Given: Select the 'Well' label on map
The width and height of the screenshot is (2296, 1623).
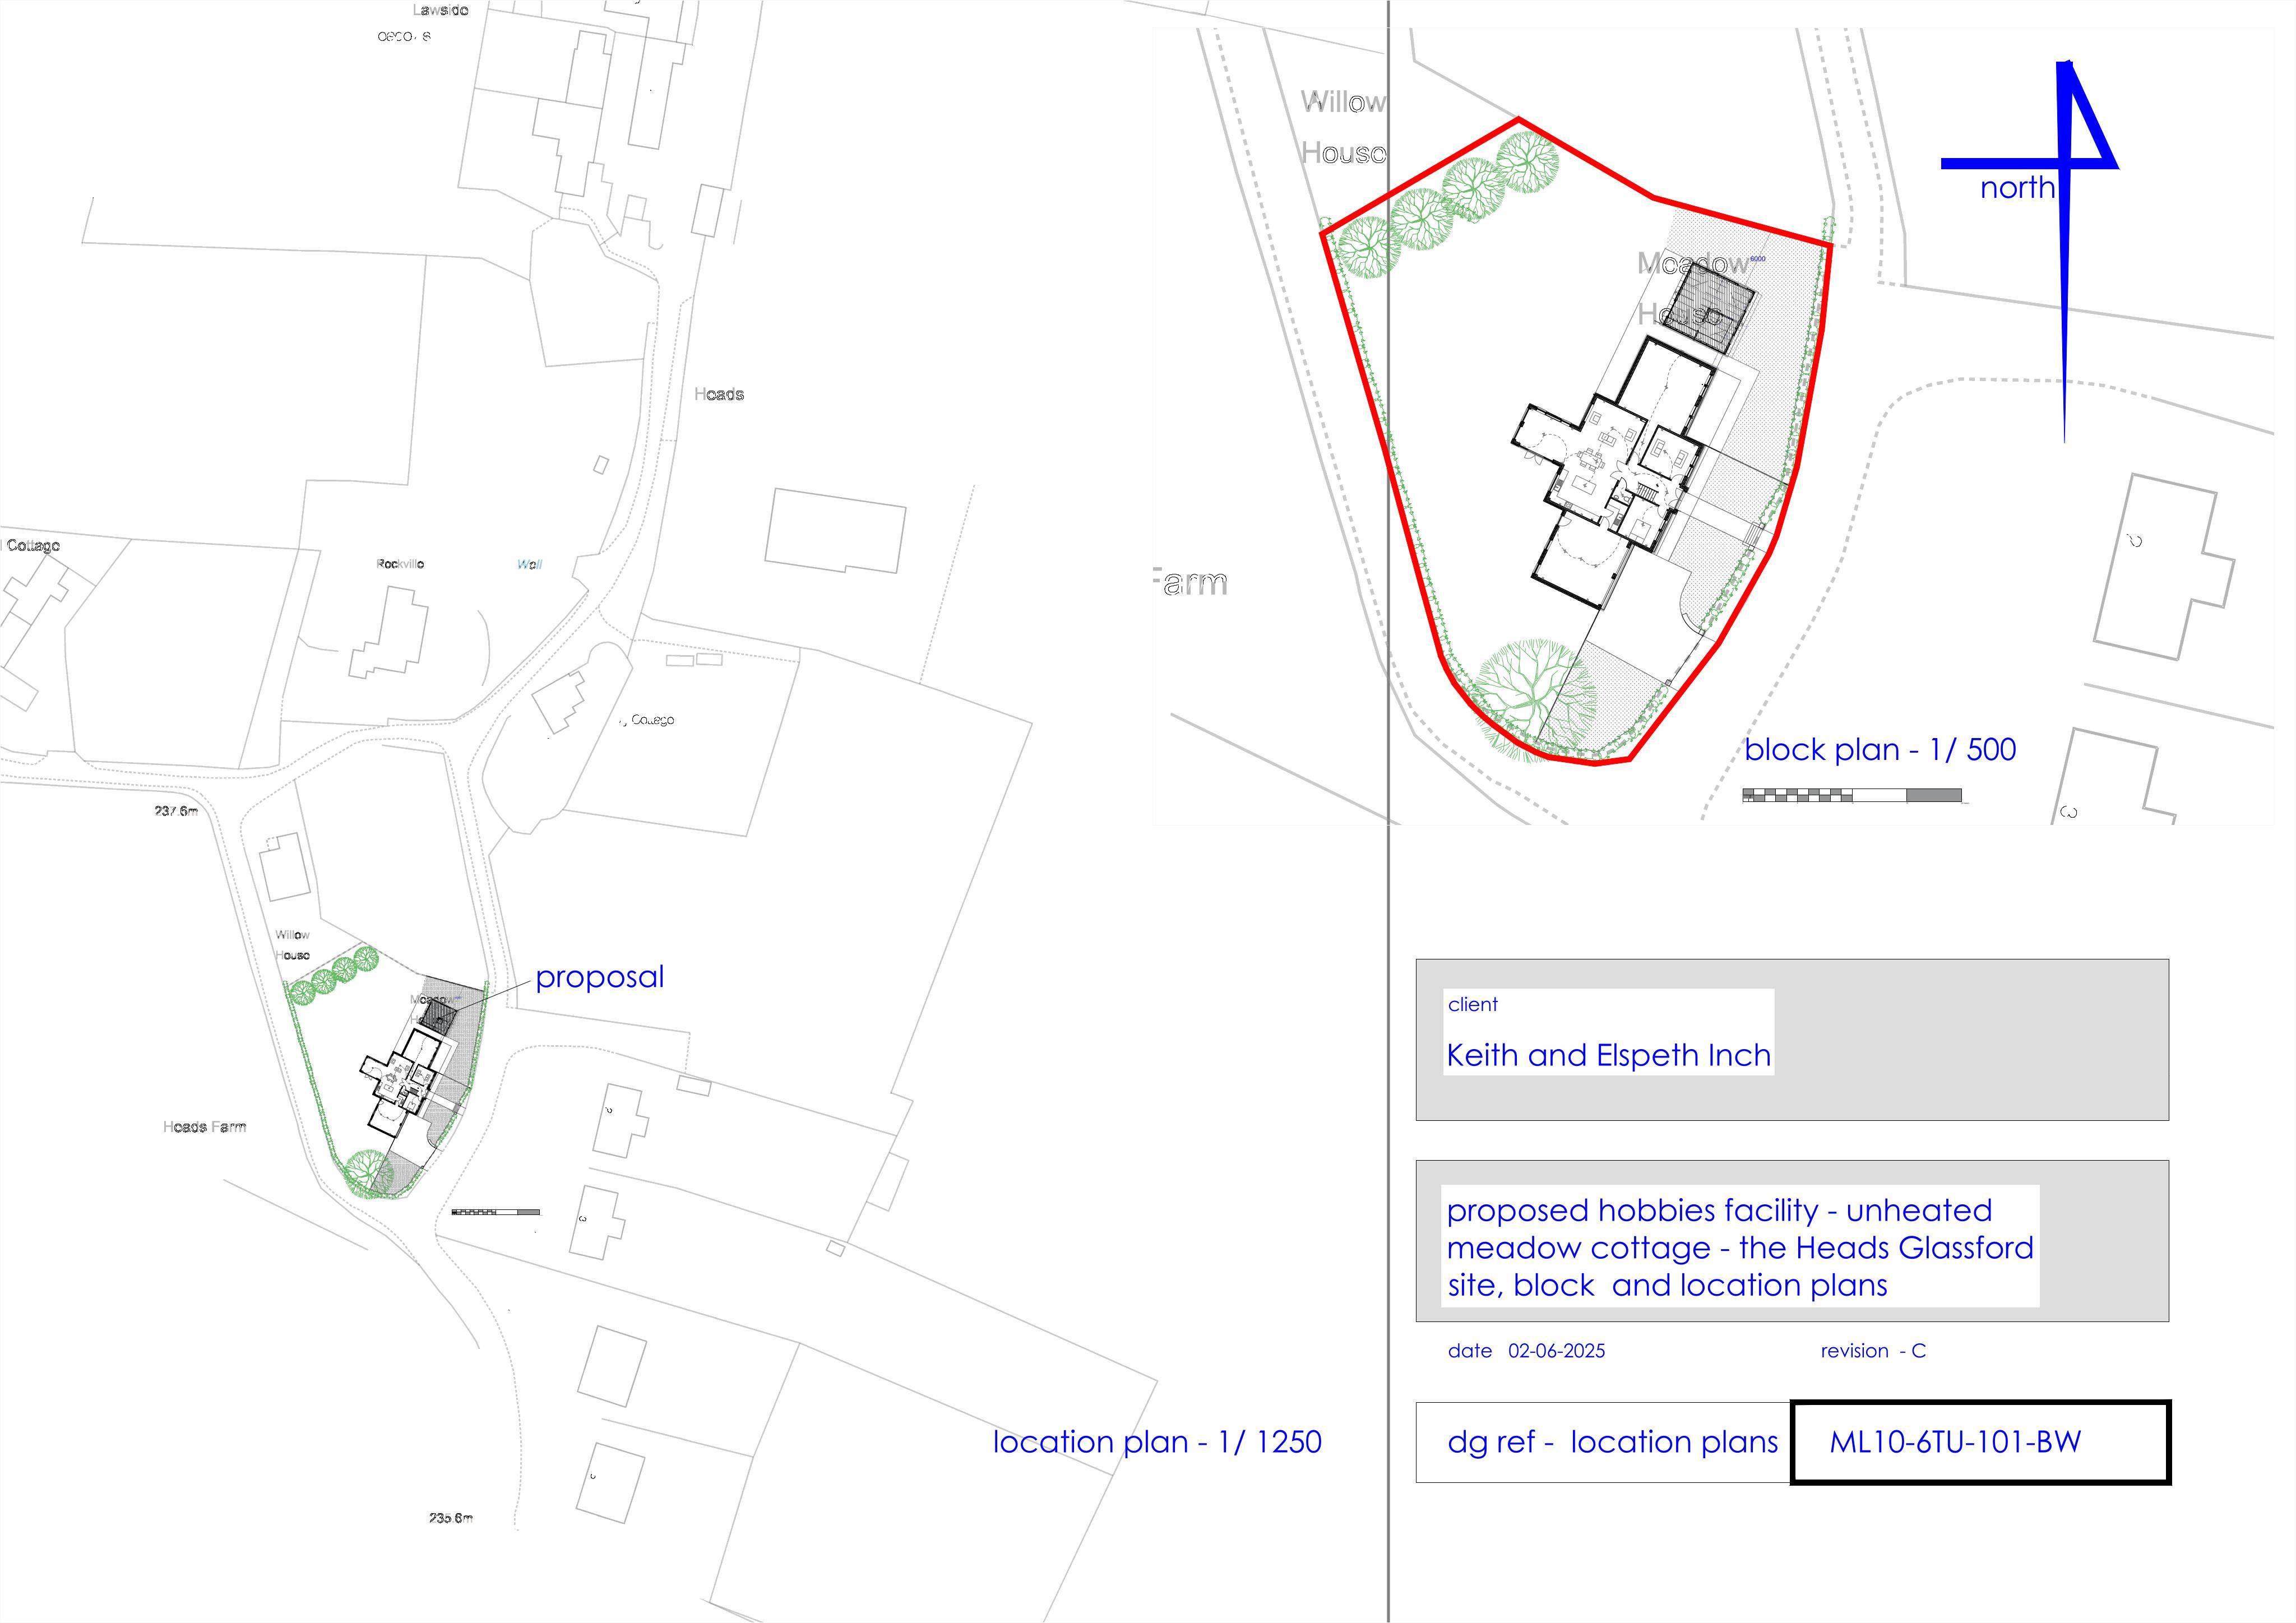Looking at the screenshot, I should (x=529, y=565).
